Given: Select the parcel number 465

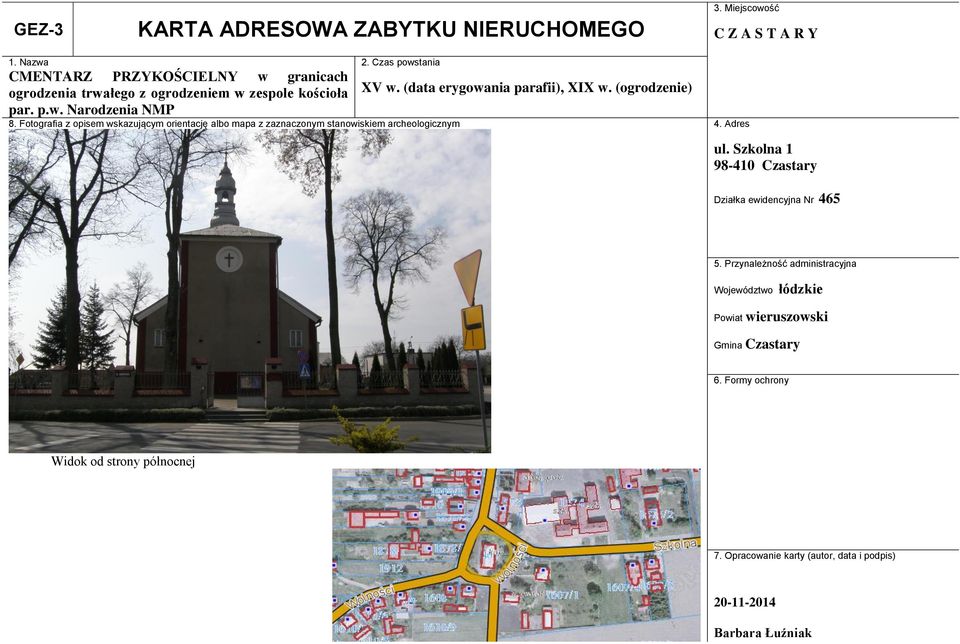Looking at the screenshot, I should [829, 198].
